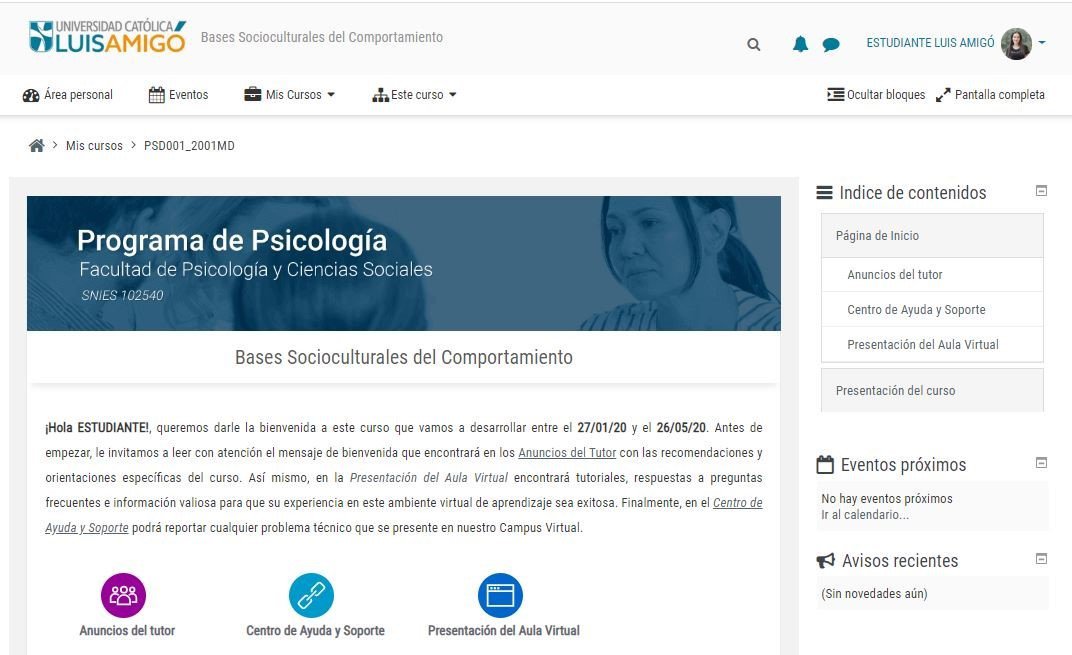The height and width of the screenshot is (655, 1072).
Task: Select Página de Inicio in contents index
Action: pyautogui.click(x=932, y=236)
